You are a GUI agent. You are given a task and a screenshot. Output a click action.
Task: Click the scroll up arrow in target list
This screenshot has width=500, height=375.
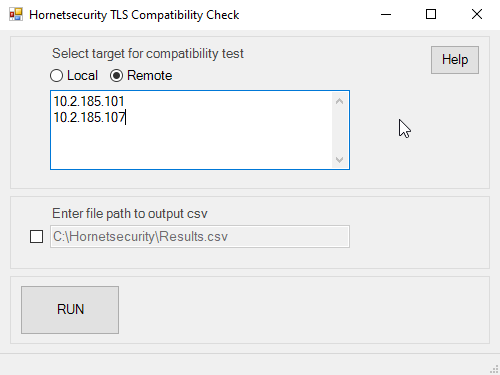pos(339,101)
